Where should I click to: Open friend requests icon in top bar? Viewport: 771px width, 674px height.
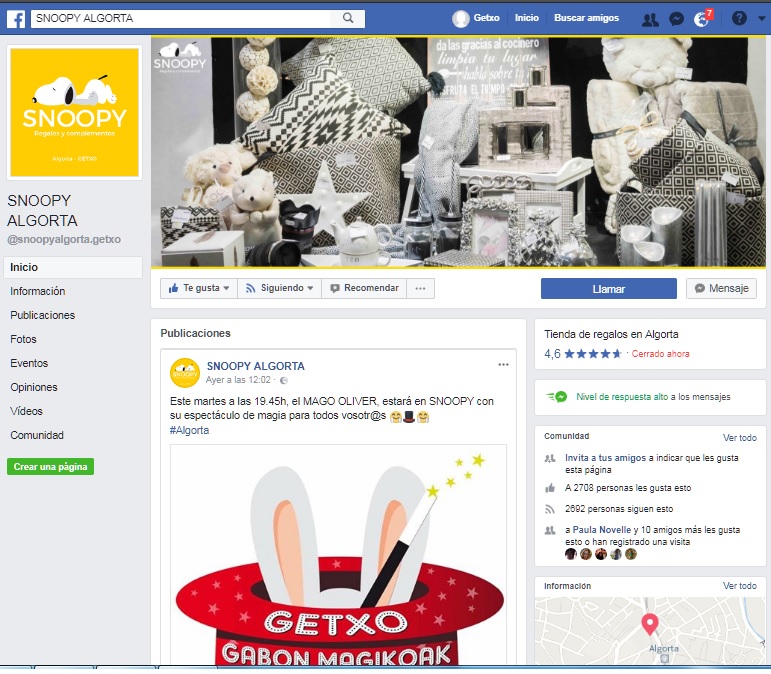tap(650, 20)
